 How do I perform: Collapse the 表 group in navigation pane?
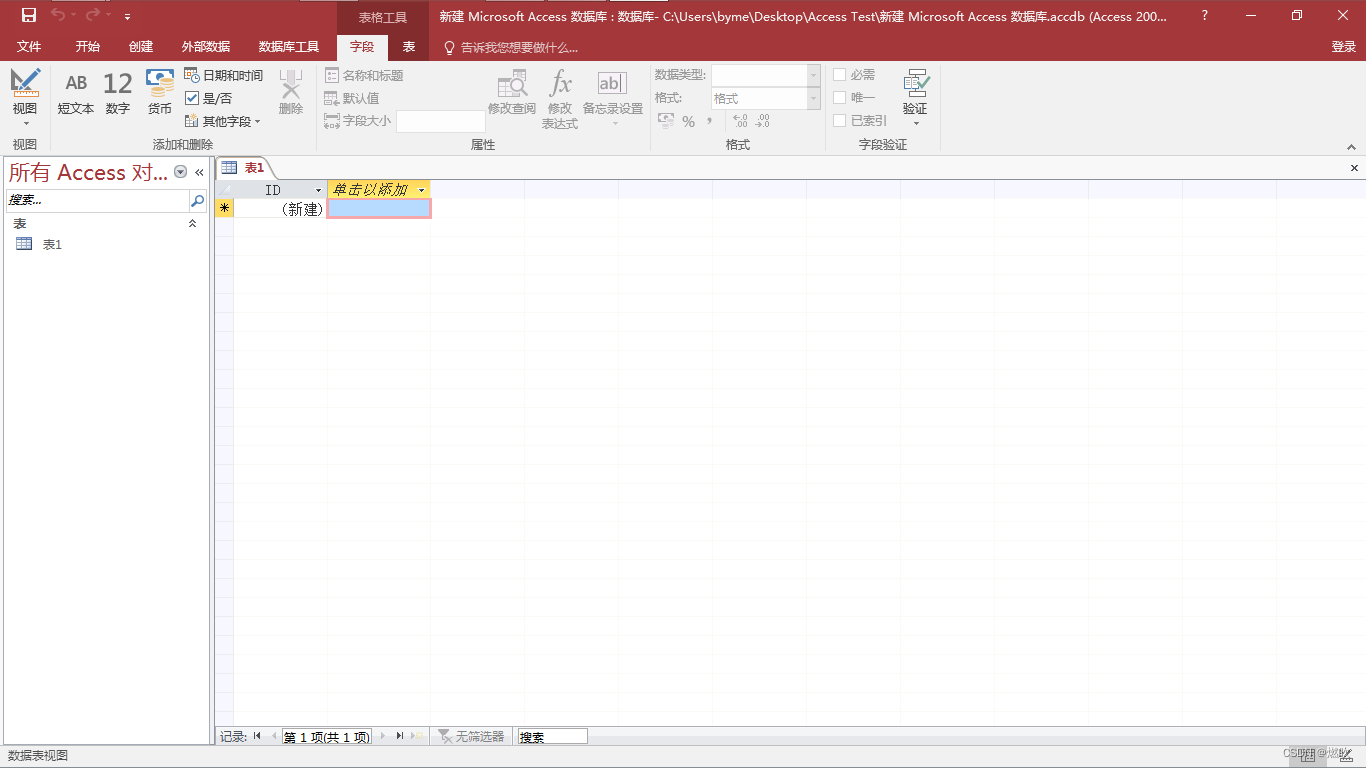[193, 224]
